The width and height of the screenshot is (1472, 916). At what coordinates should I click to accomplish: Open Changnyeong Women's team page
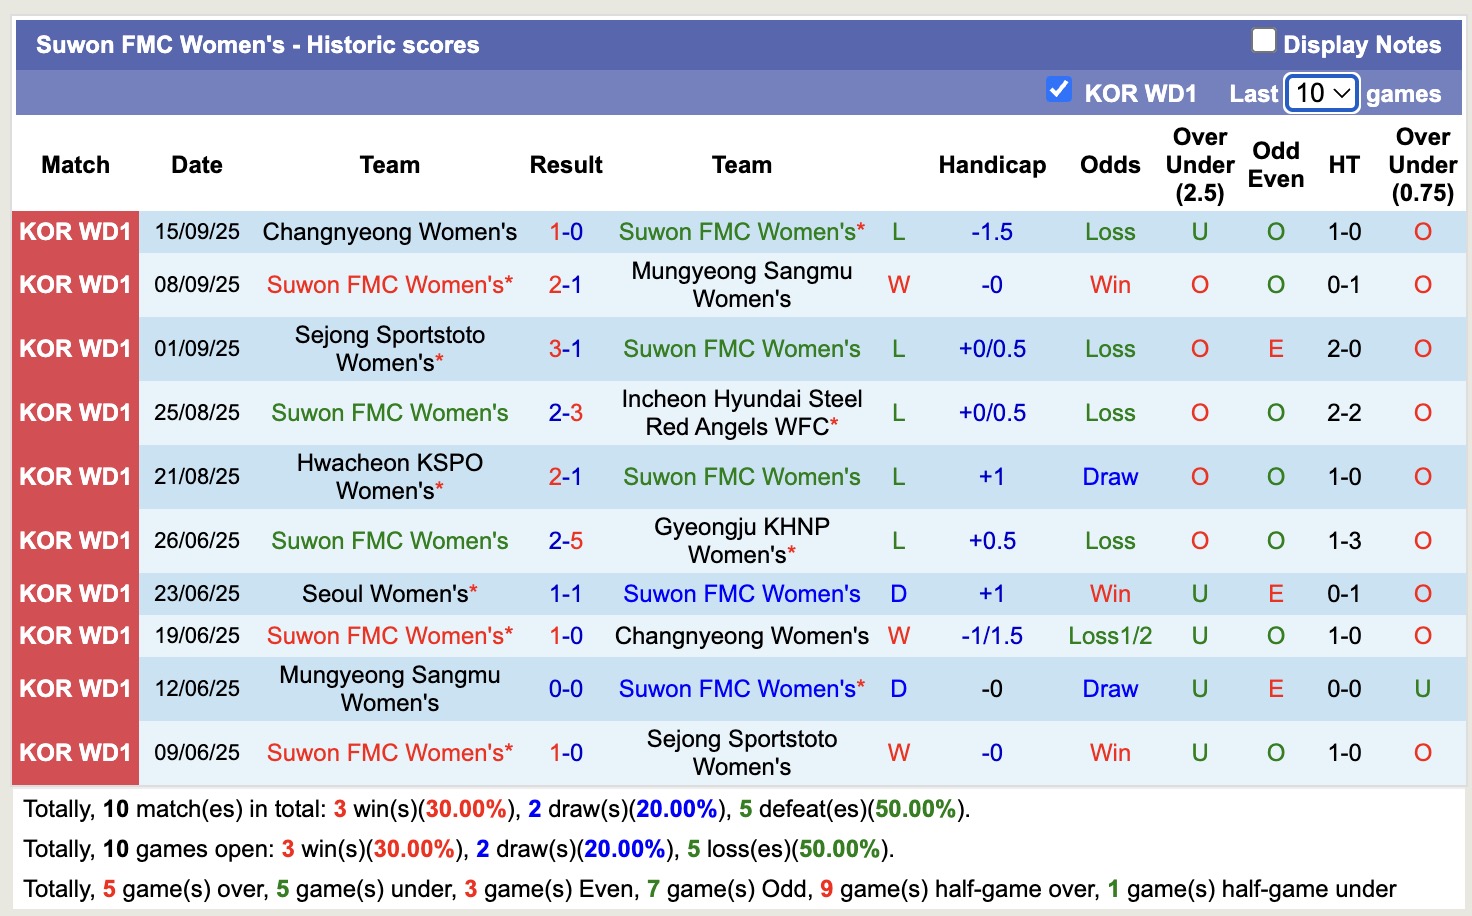[x=389, y=231]
